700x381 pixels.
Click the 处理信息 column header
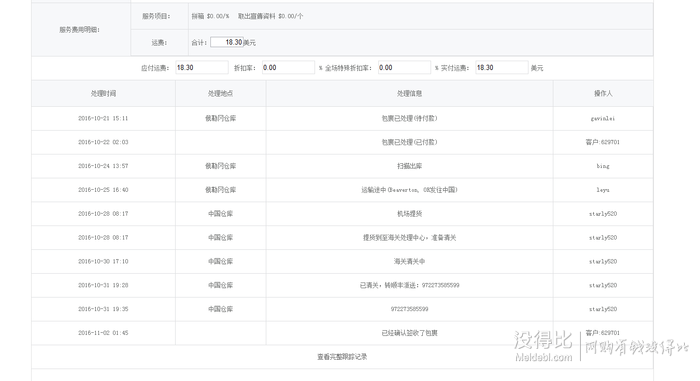[409, 93]
